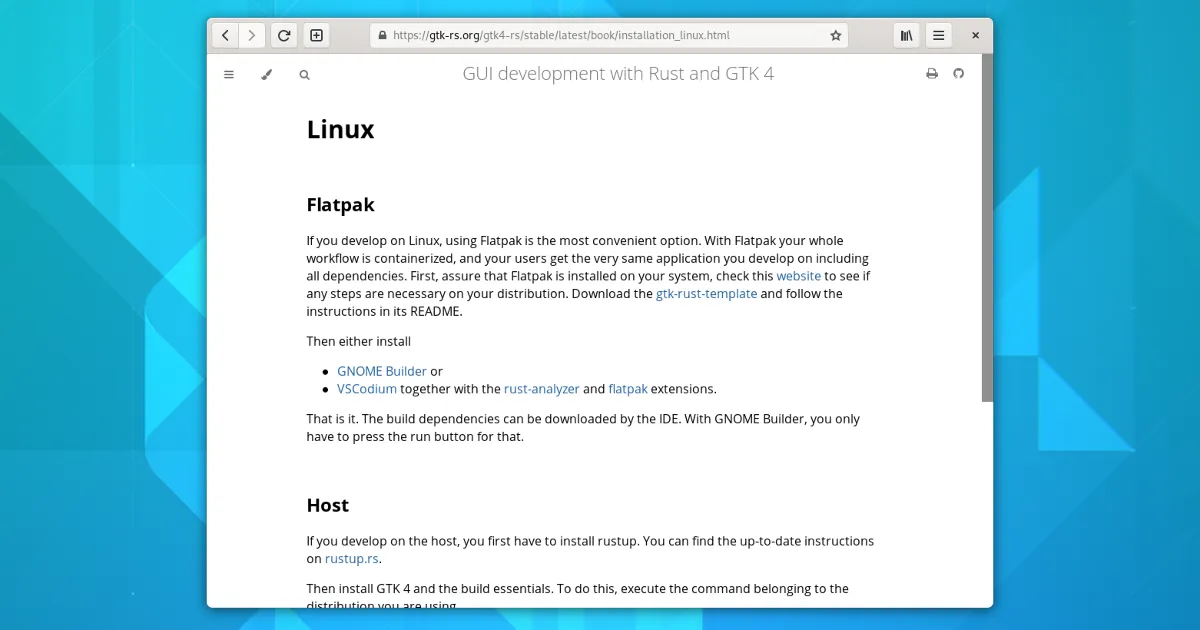Click the page's vertical scrollbar

(987, 228)
